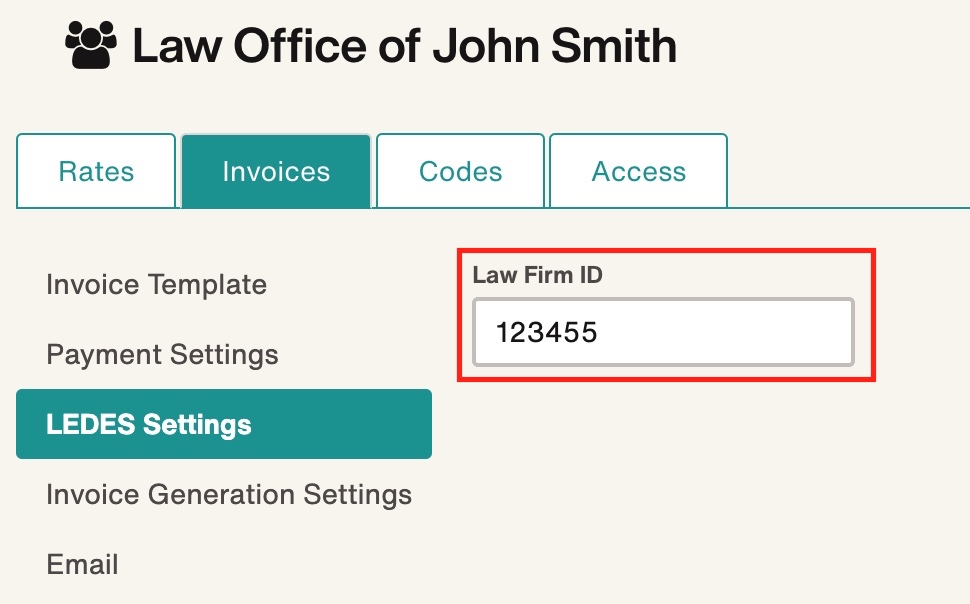Open Invoice Template settings
This screenshot has width=970, height=604.
coord(156,284)
